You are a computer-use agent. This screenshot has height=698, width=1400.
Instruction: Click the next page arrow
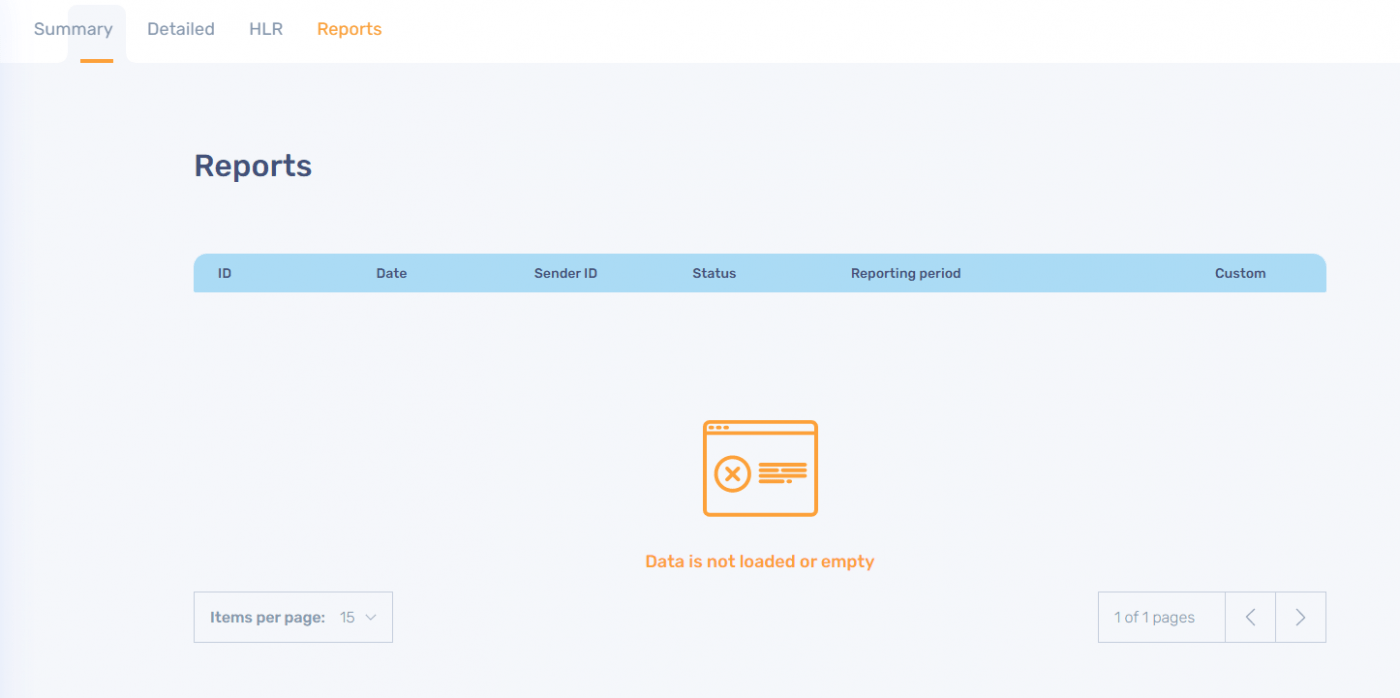pyautogui.click(x=1300, y=617)
